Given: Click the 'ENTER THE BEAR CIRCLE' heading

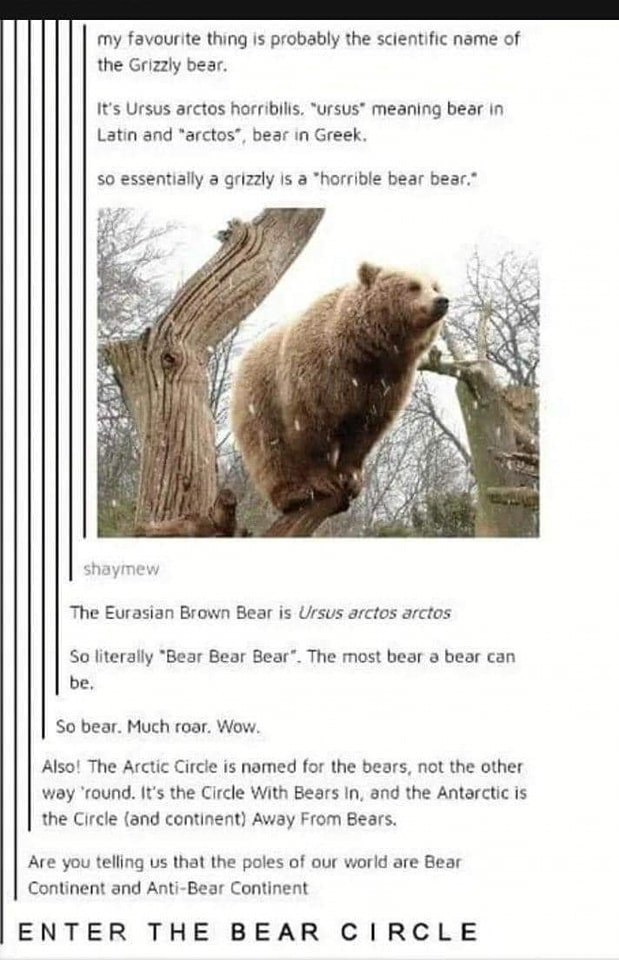Looking at the screenshot, I should pos(248,932).
